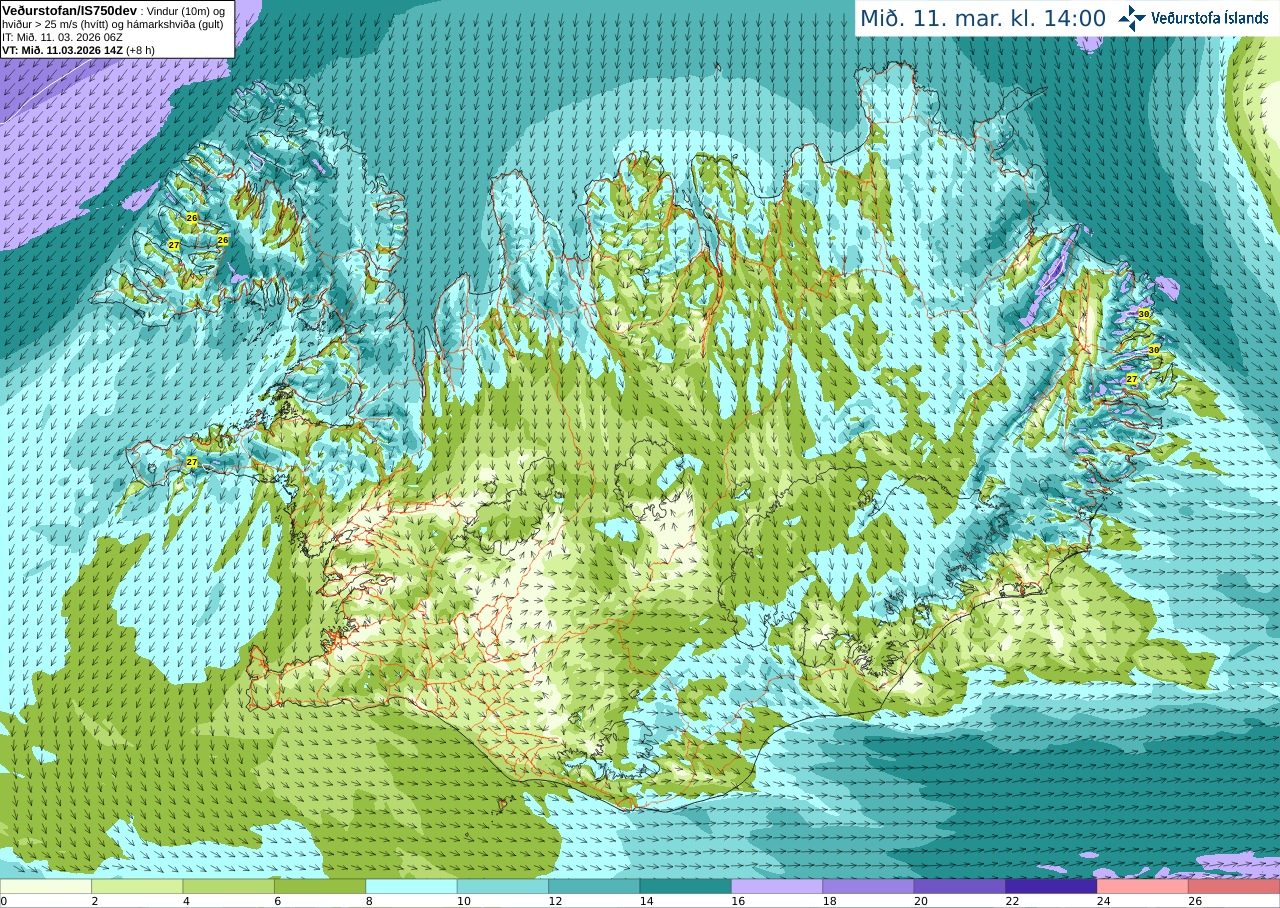Screen dimensions: 1280x908
Task: Pick the pale yellow 0–2 legend swatch
Action: [46, 886]
